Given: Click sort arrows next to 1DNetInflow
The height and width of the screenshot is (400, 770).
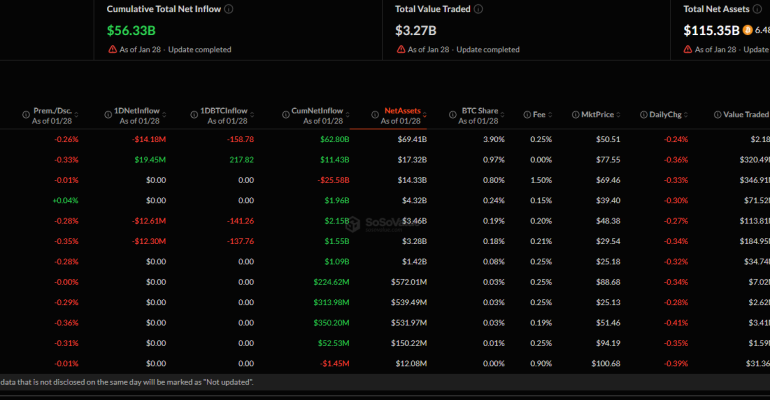Looking at the screenshot, I should tap(164, 115).
